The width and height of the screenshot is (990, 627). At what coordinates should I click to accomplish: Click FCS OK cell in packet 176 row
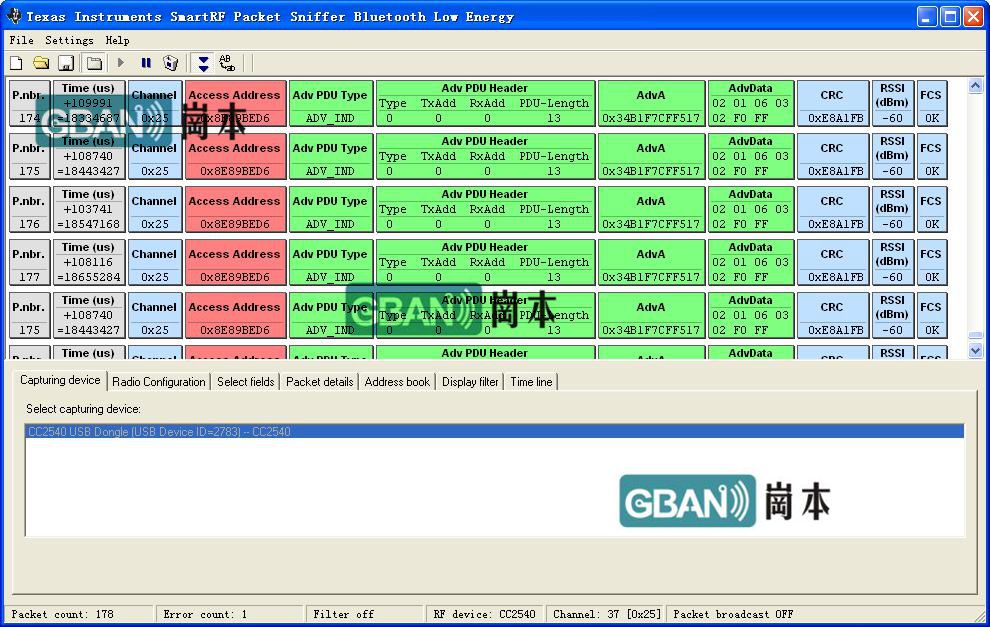pos(931,210)
